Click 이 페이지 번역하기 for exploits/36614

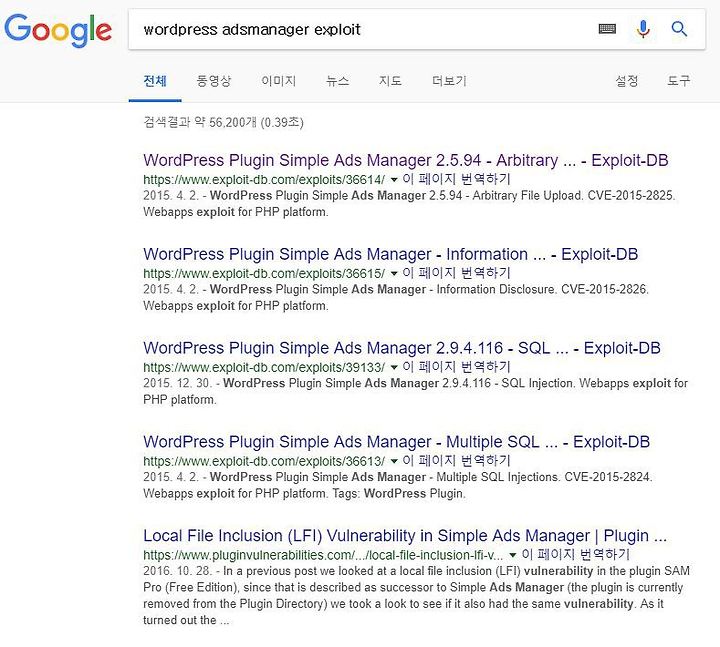(456, 179)
